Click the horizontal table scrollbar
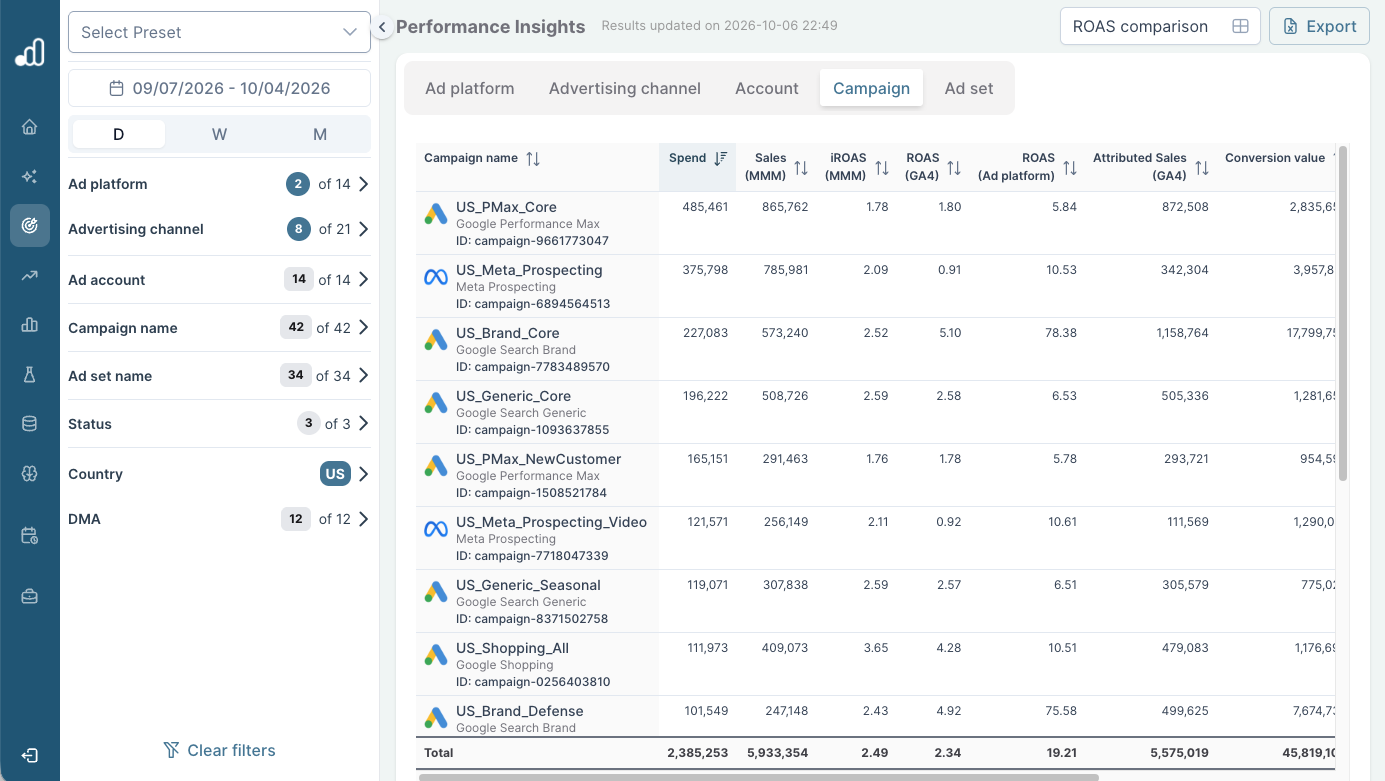The image size is (1385, 781). (x=758, y=776)
